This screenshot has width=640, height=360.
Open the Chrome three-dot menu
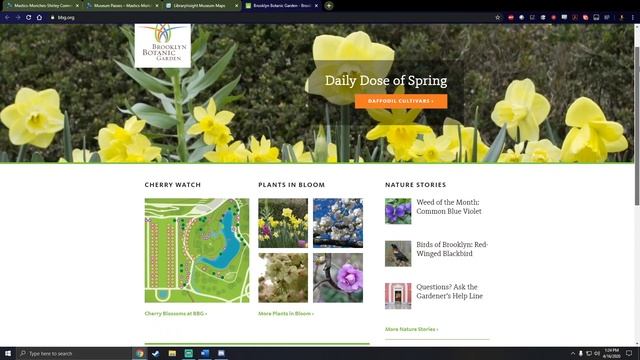pyautogui.click(x=633, y=18)
